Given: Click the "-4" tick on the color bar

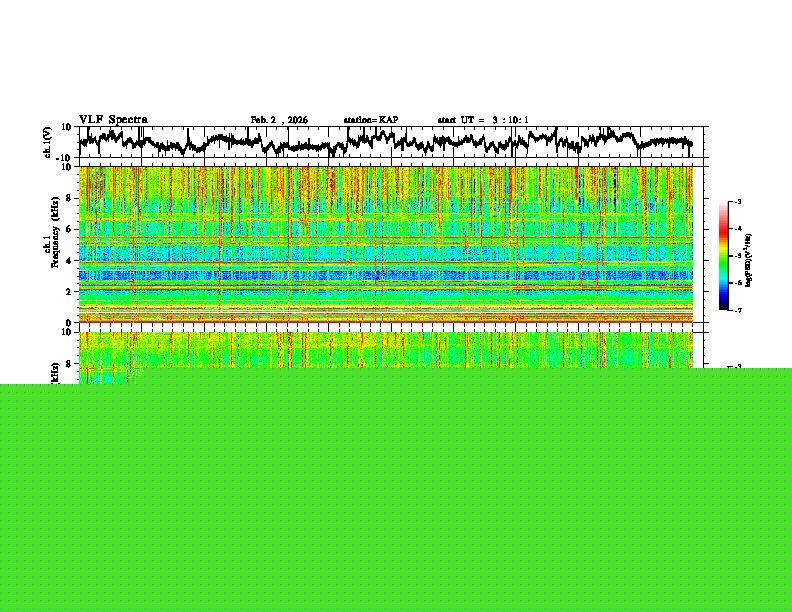Looking at the screenshot, I should (737, 228).
